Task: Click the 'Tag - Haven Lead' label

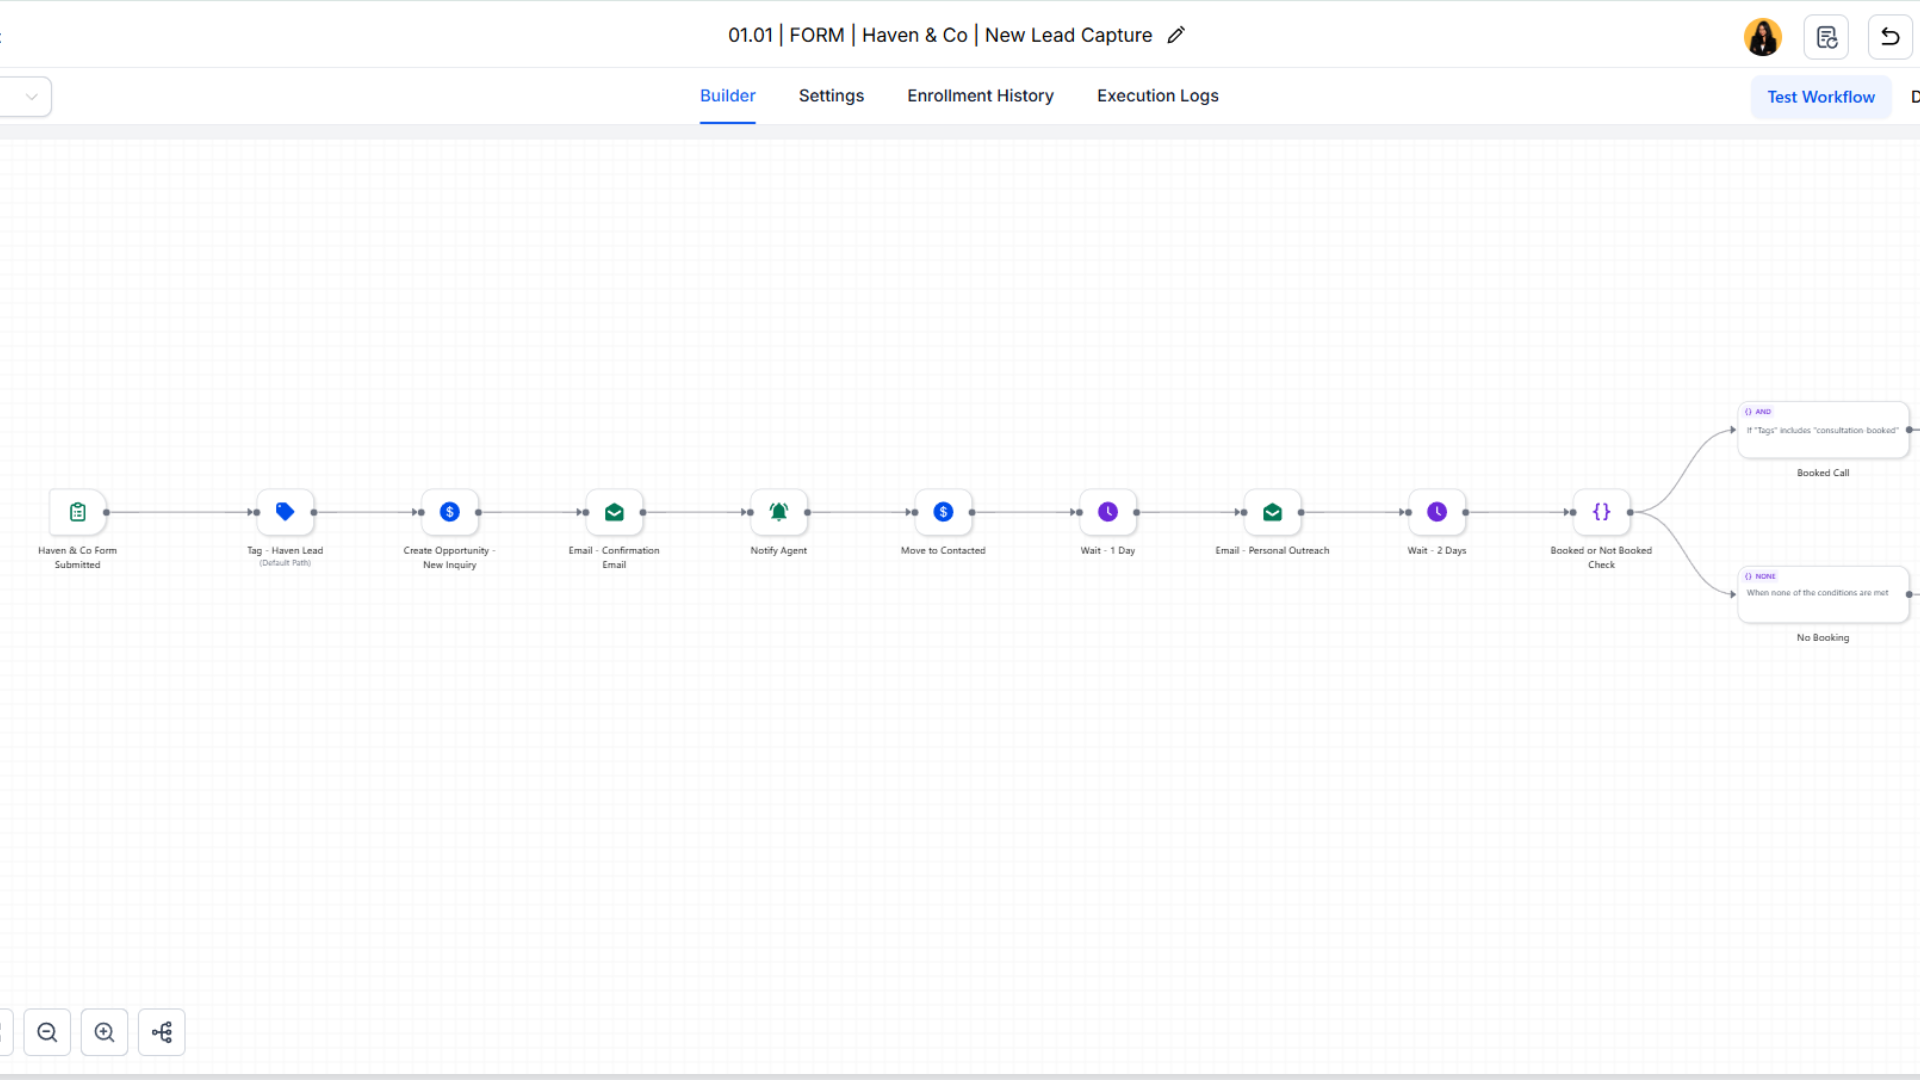Action: tap(285, 551)
